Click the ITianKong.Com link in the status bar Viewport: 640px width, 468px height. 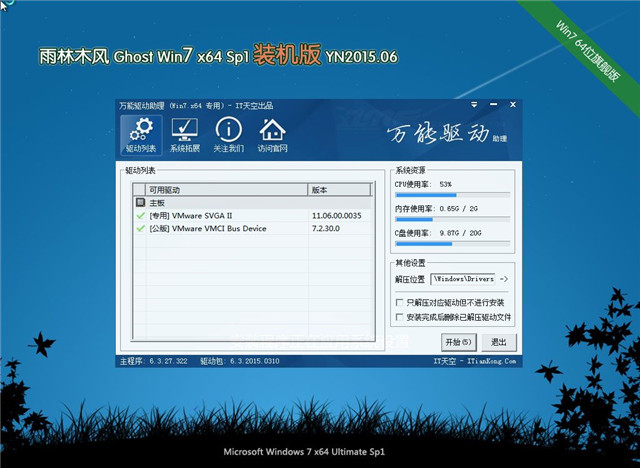pos(489,360)
